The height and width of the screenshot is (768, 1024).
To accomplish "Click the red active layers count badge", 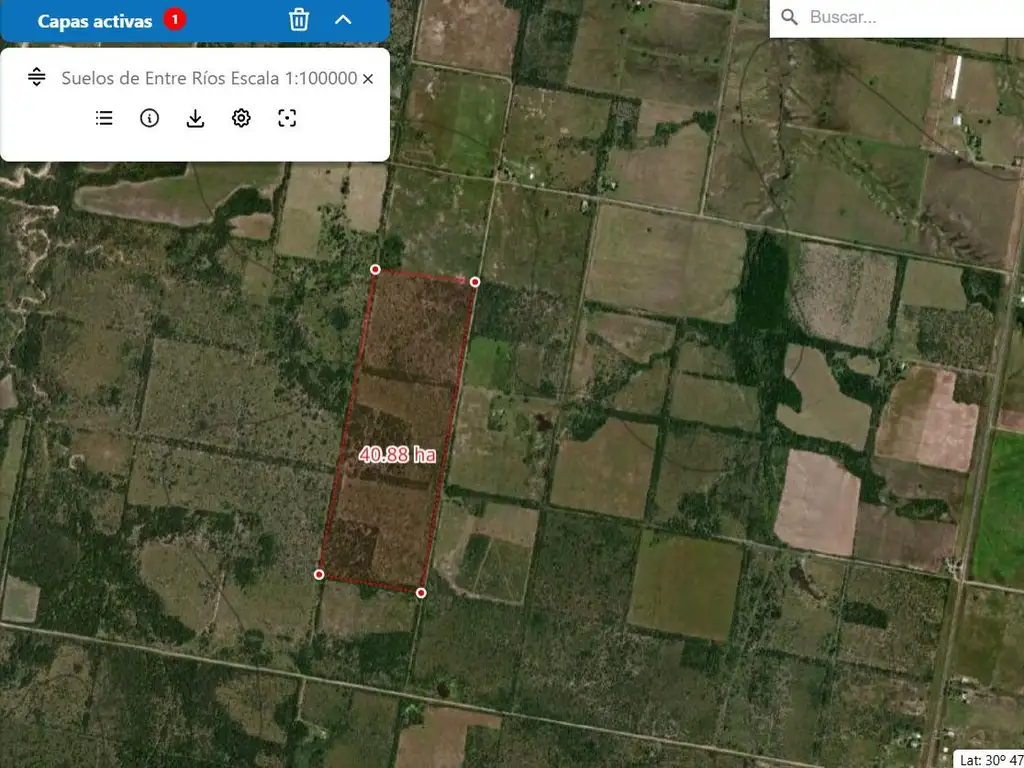I will click(175, 20).
